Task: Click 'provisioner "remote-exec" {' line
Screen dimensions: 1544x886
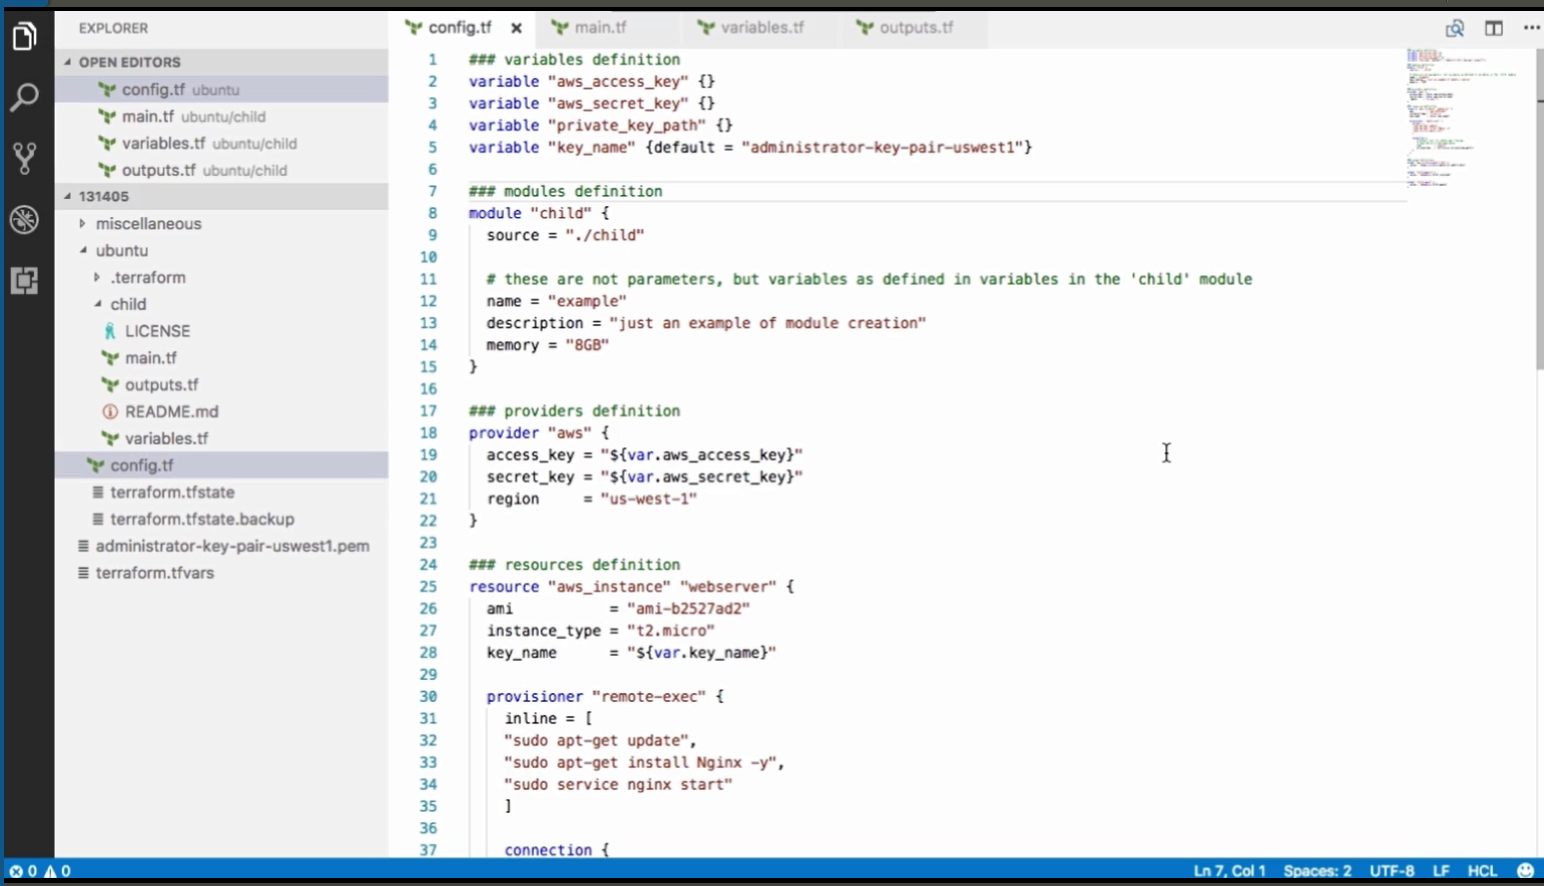Action: pyautogui.click(x=605, y=697)
